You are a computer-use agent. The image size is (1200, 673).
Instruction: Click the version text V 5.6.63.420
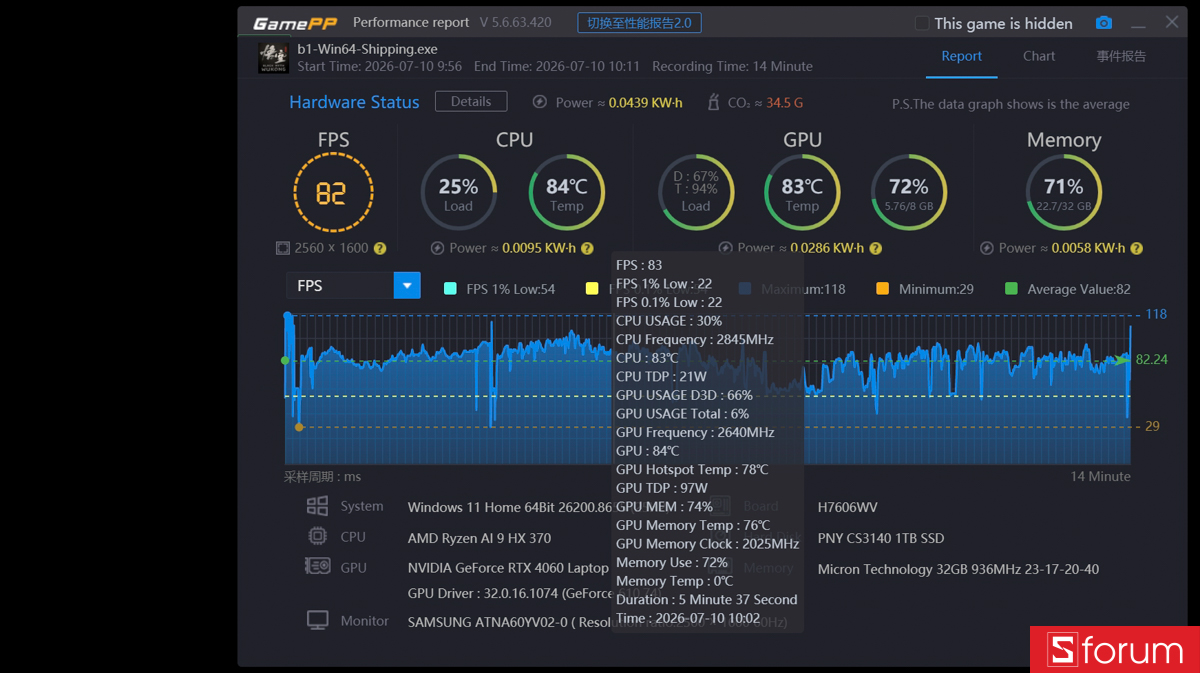(515, 22)
